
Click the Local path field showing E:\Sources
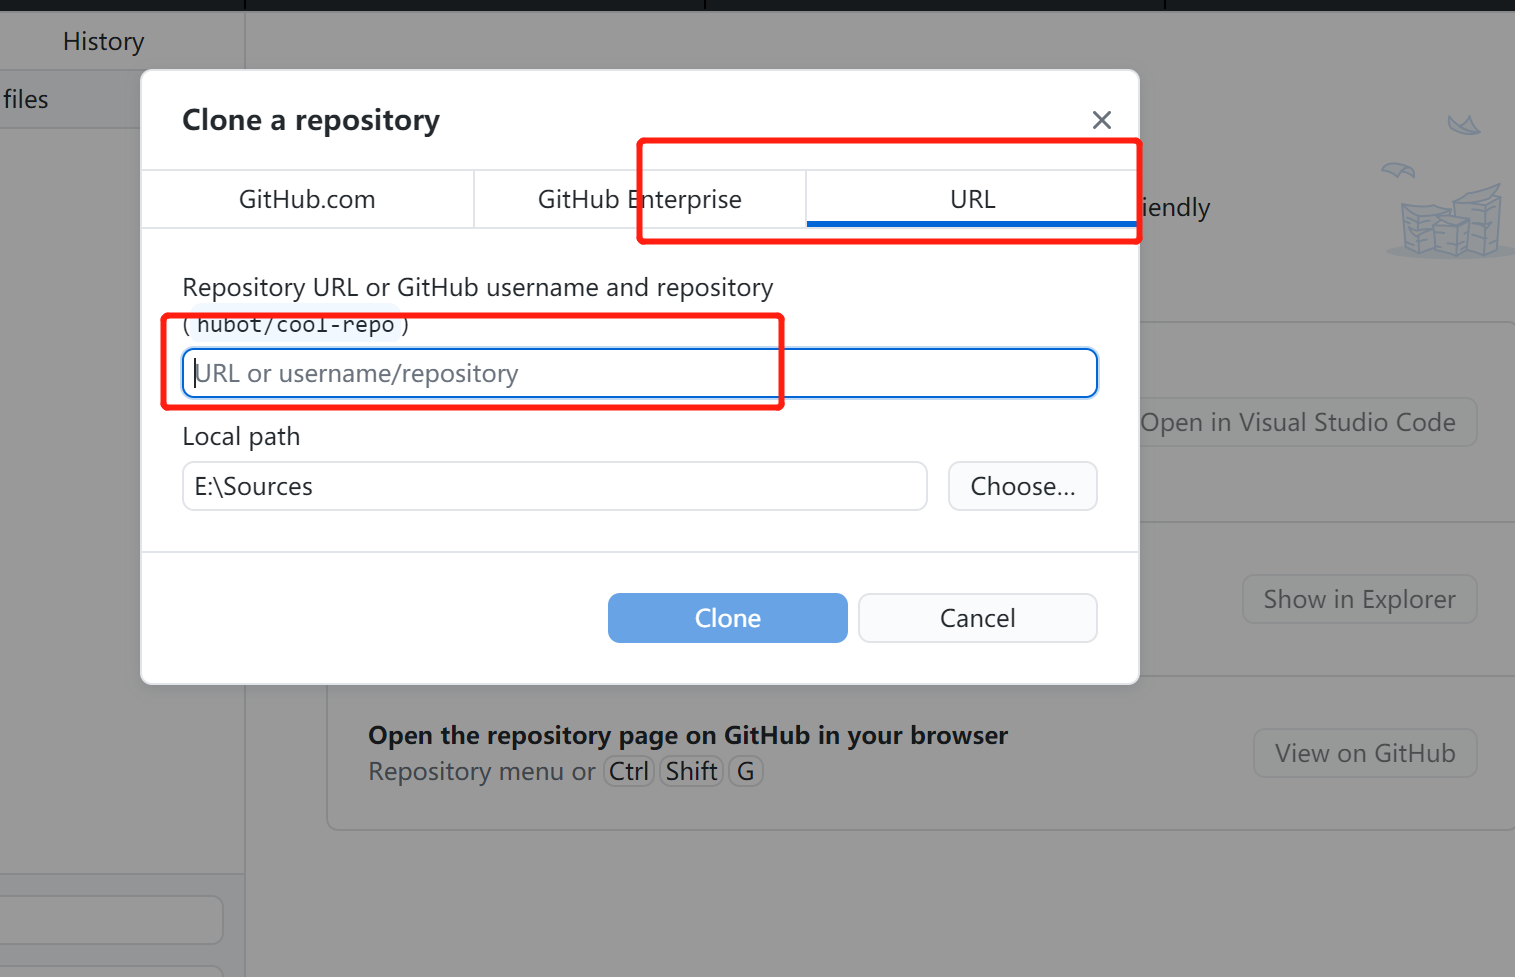554,486
